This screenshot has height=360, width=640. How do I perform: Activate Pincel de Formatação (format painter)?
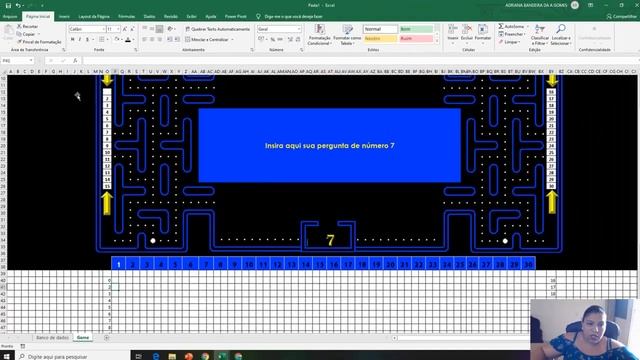pyautogui.click(x=39, y=42)
